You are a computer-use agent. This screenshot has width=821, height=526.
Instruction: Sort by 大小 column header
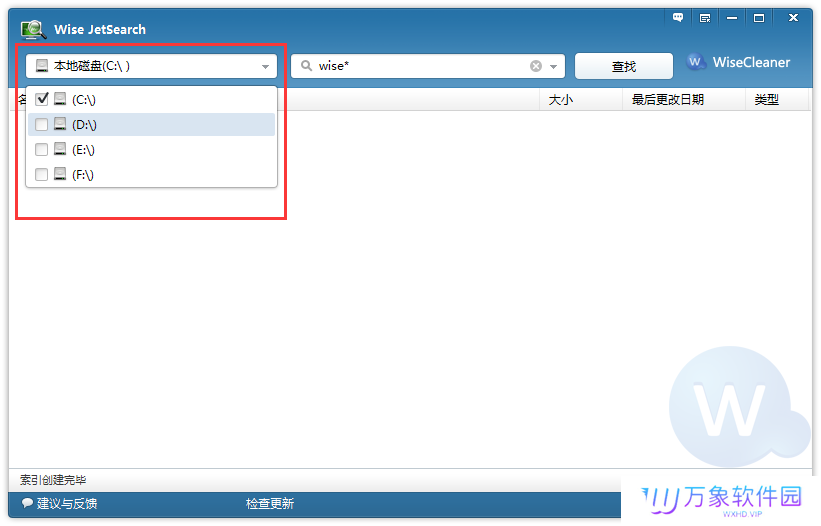(x=561, y=99)
